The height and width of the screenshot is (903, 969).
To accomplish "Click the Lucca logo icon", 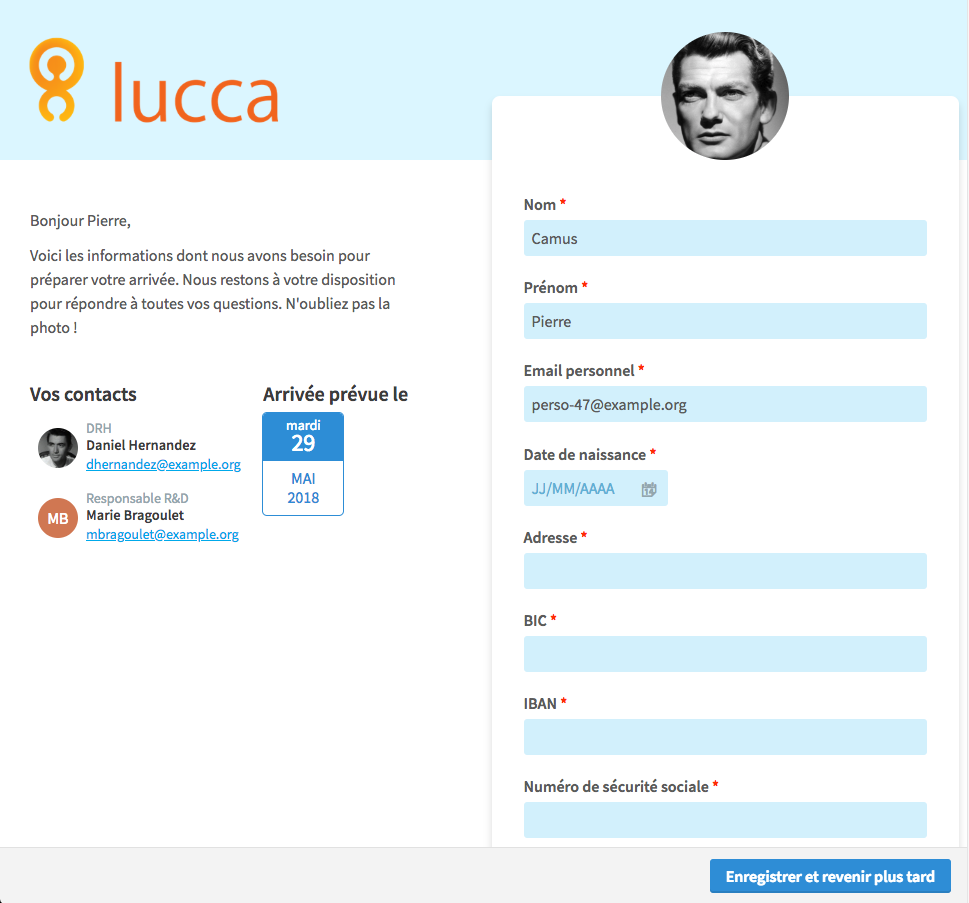I will pos(57,80).
